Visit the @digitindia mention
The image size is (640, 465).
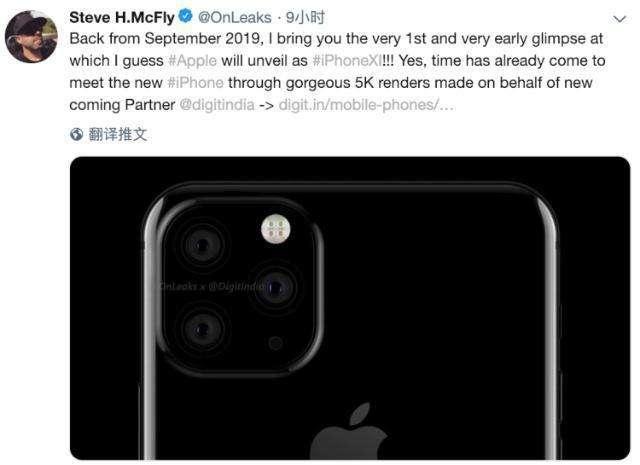coord(217,105)
